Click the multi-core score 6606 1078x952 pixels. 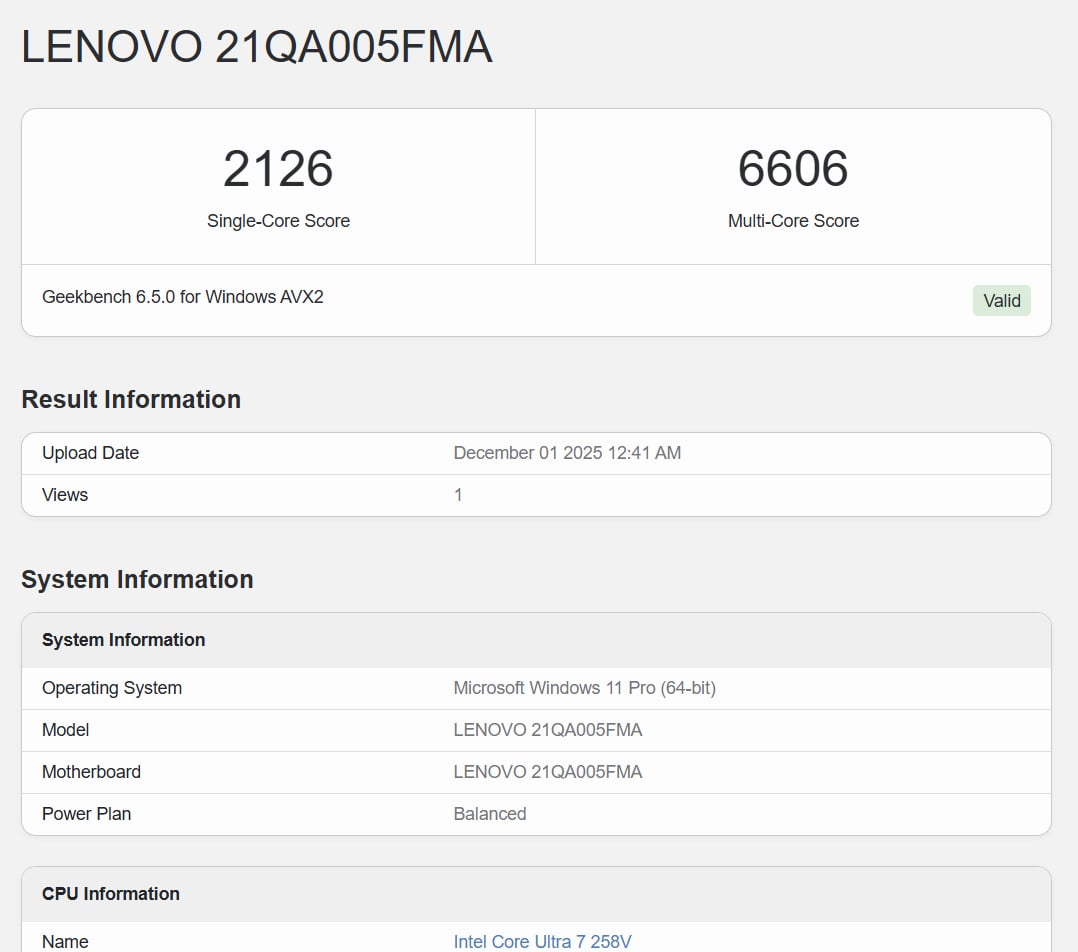pyautogui.click(x=793, y=168)
